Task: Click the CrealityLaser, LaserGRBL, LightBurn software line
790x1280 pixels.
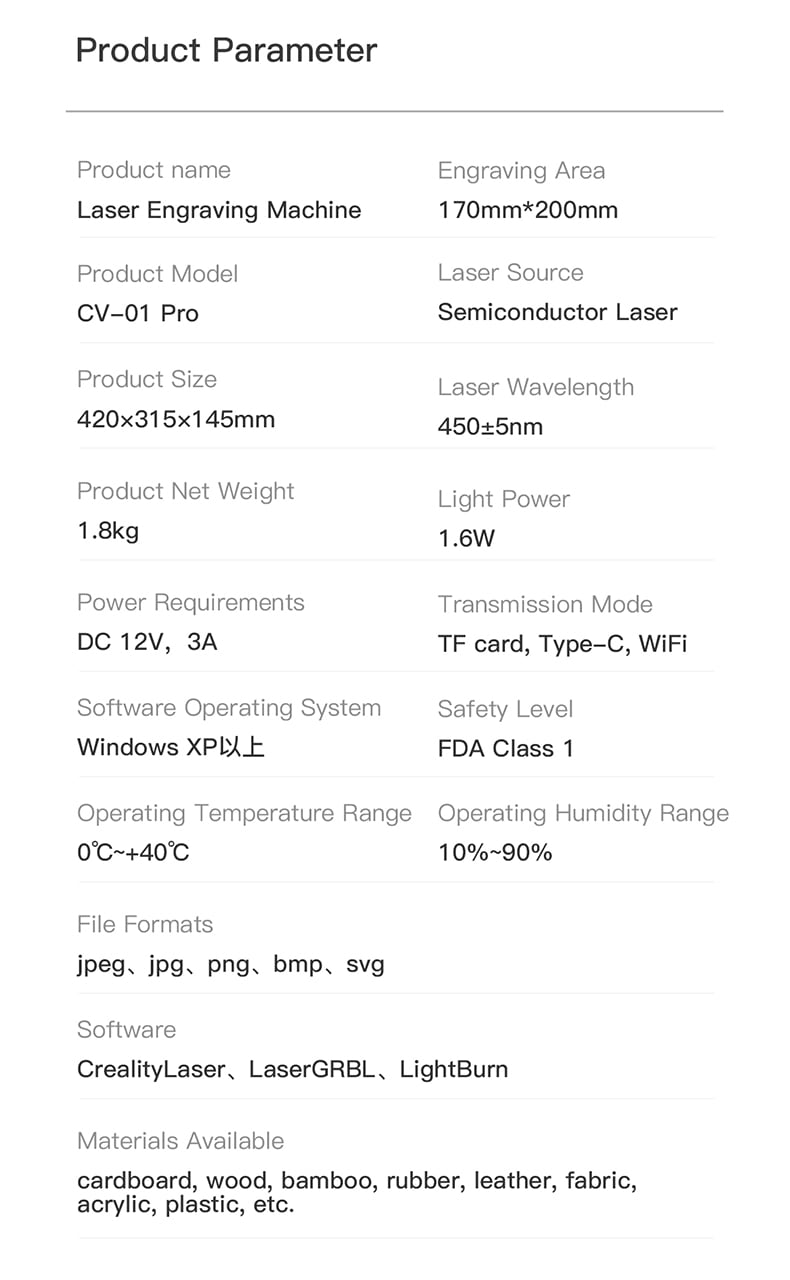Action: coord(293,1069)
